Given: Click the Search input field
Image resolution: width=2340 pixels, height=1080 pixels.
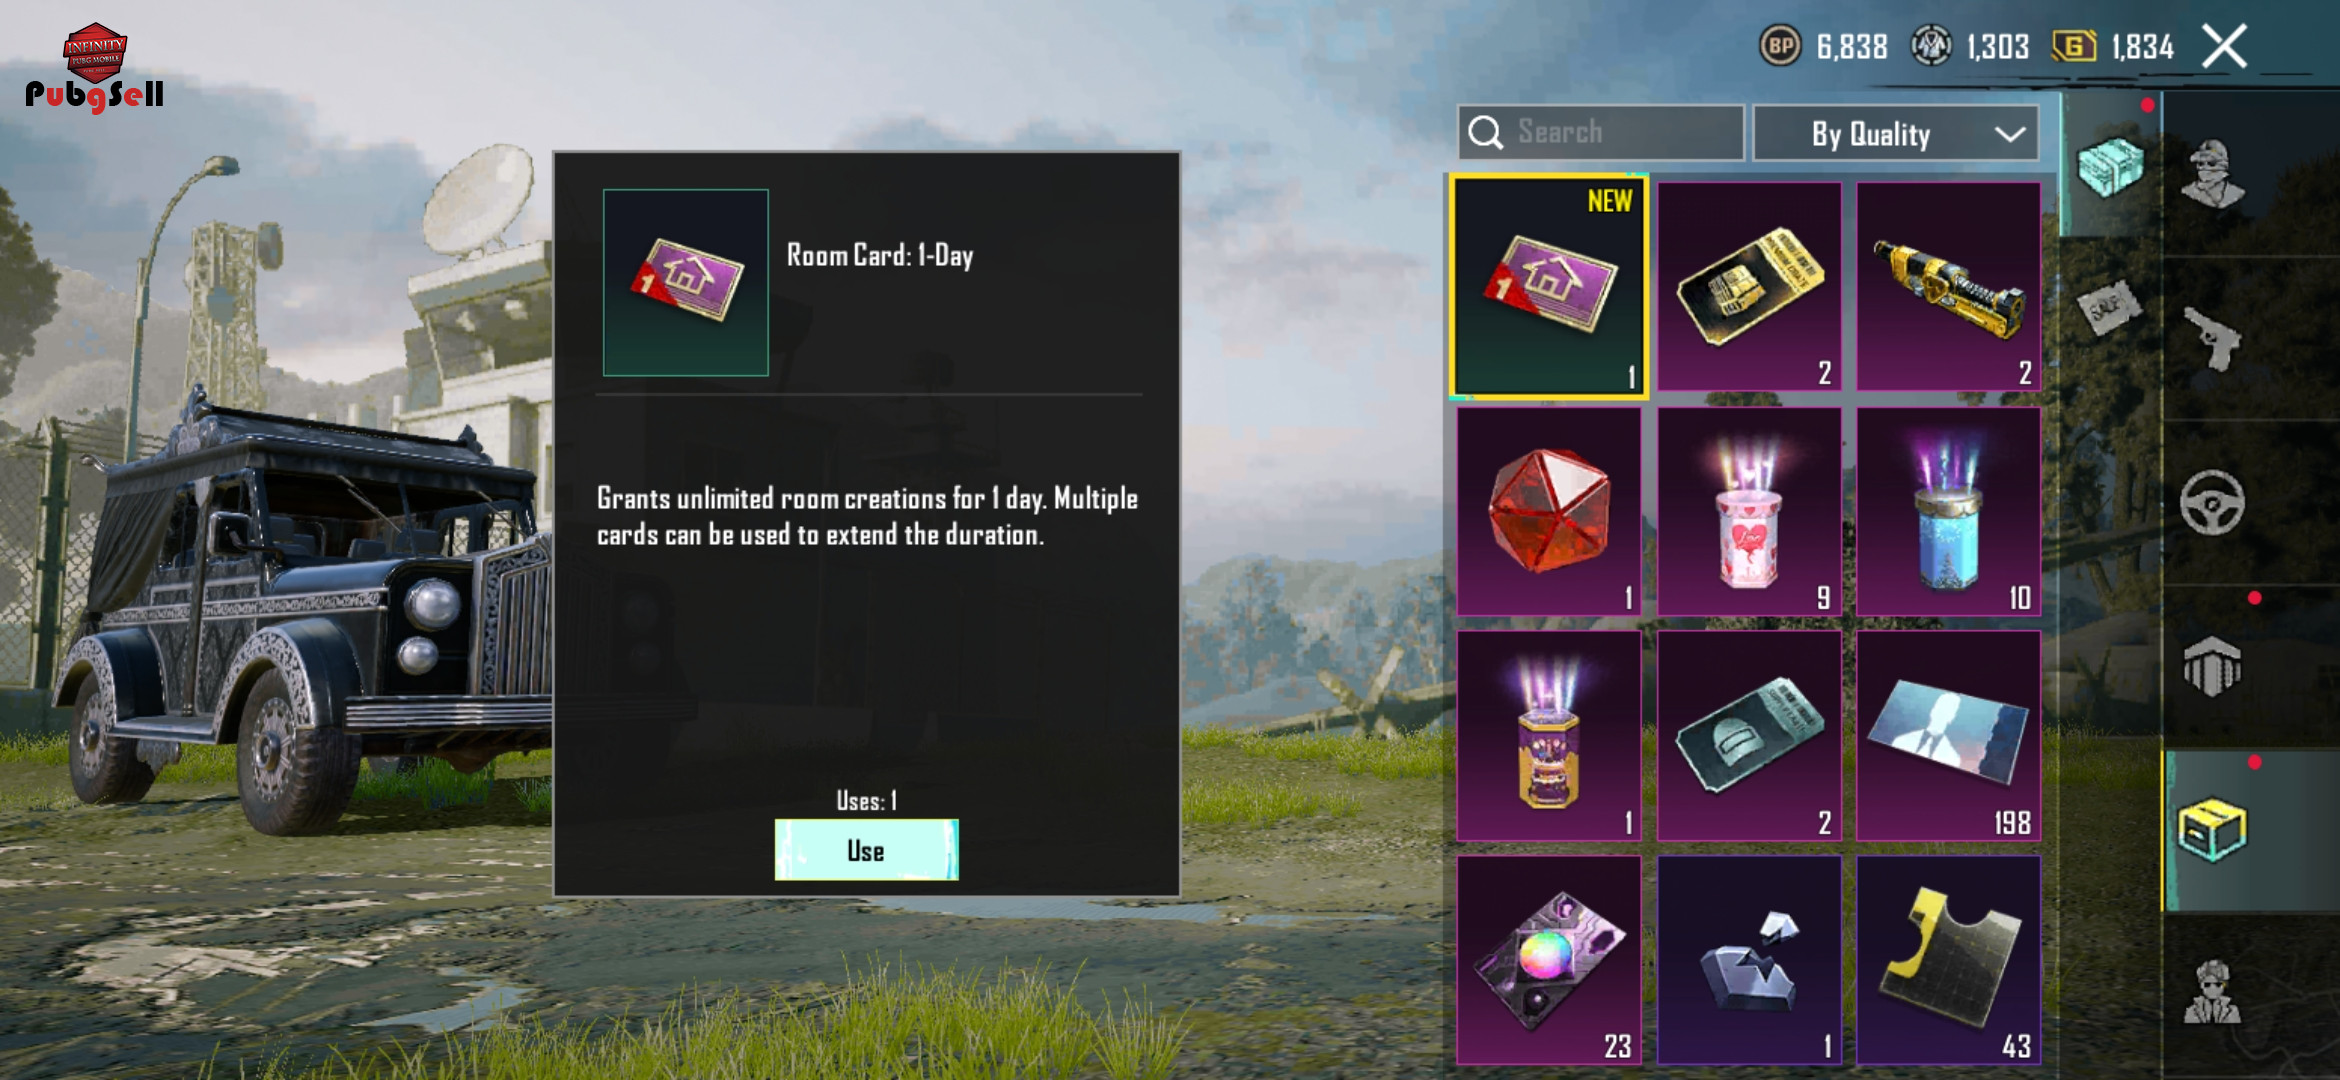Looking at the screenshot, I should pos(1601,133).
